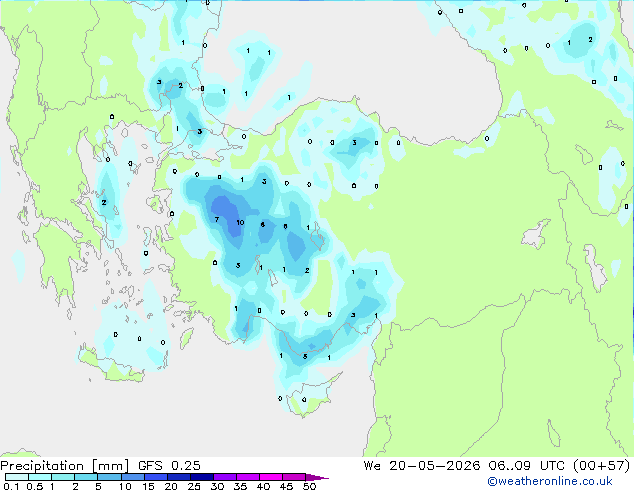Screen dimensions: 634x490
Task: Click the '45' legend scale label
Action: [286, 486]
